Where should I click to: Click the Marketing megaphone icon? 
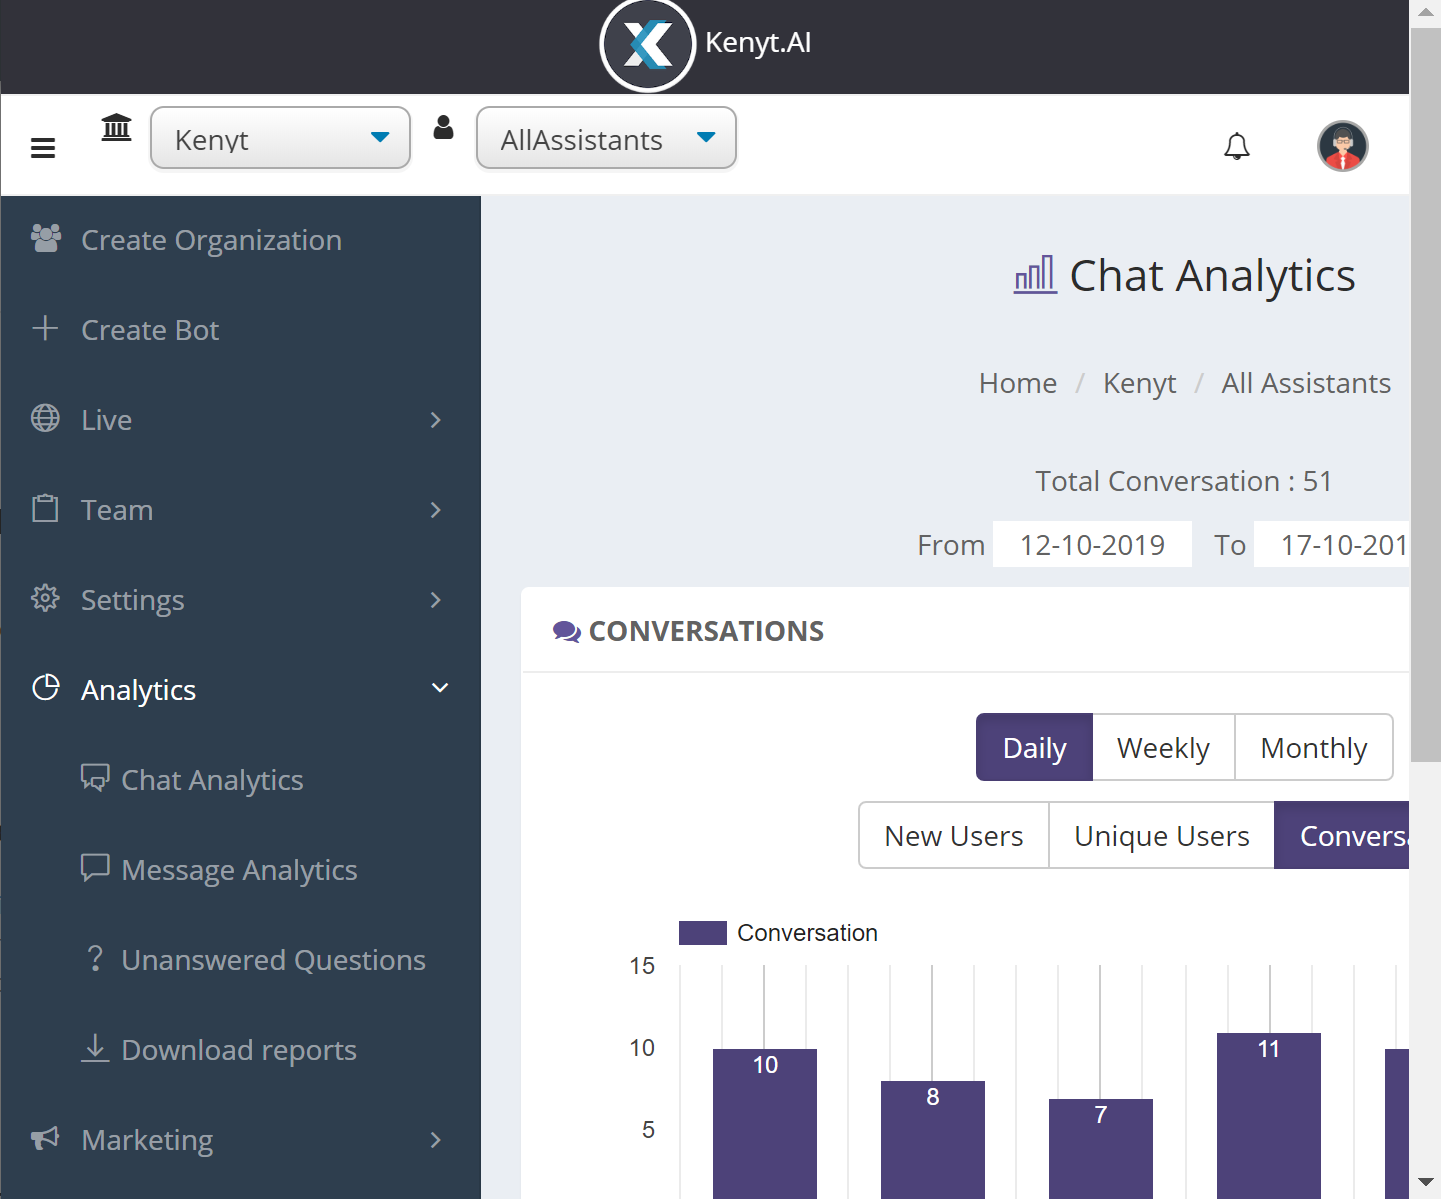pos(44,1139)
